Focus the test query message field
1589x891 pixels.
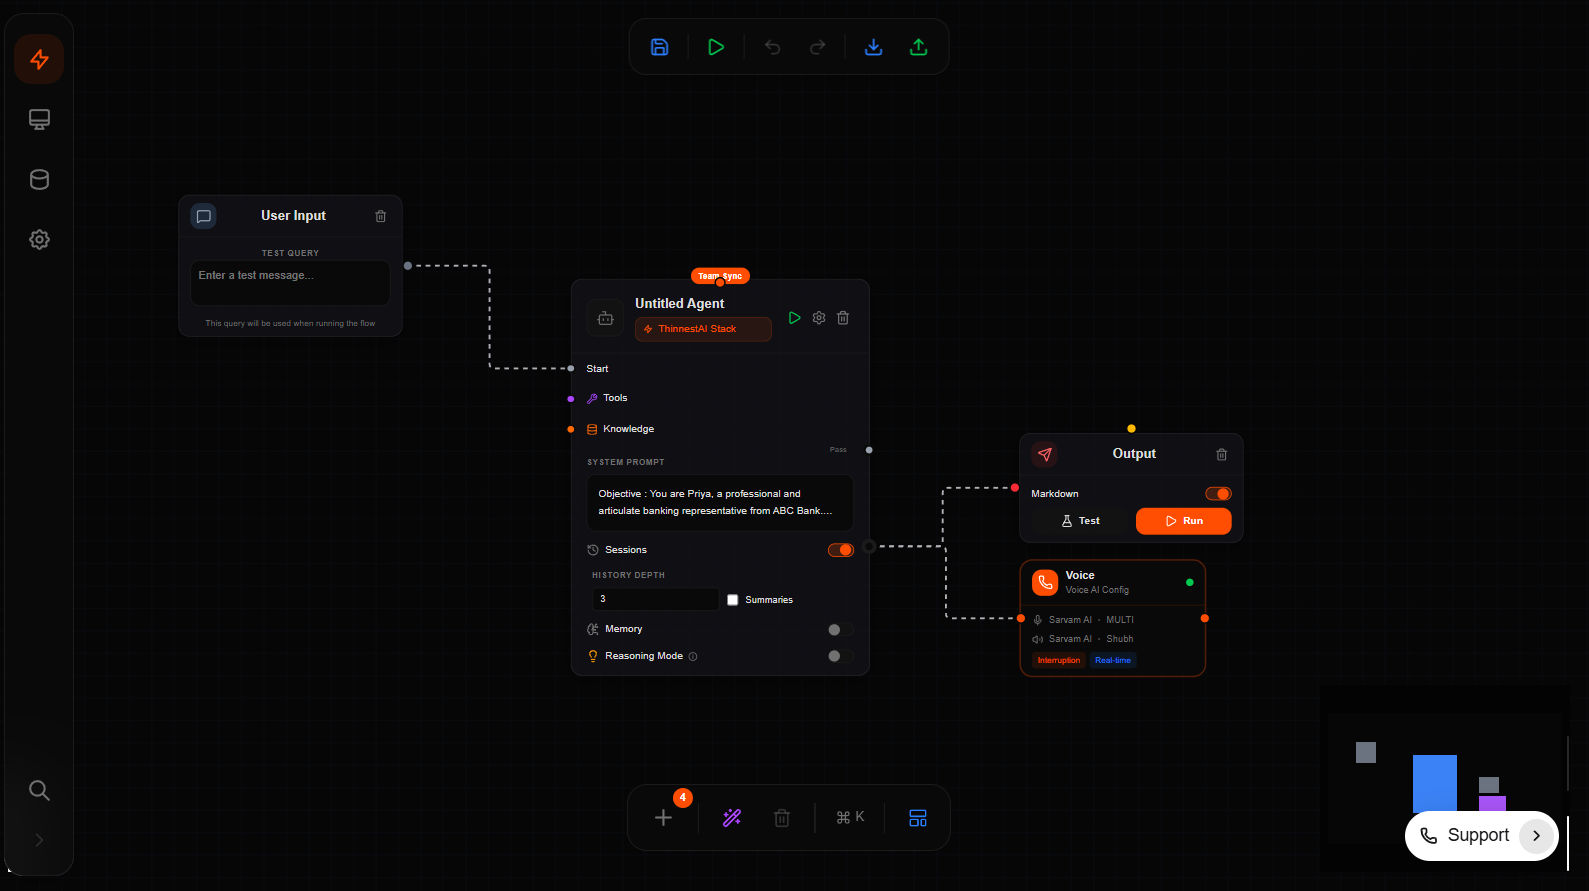pos(290,283)
